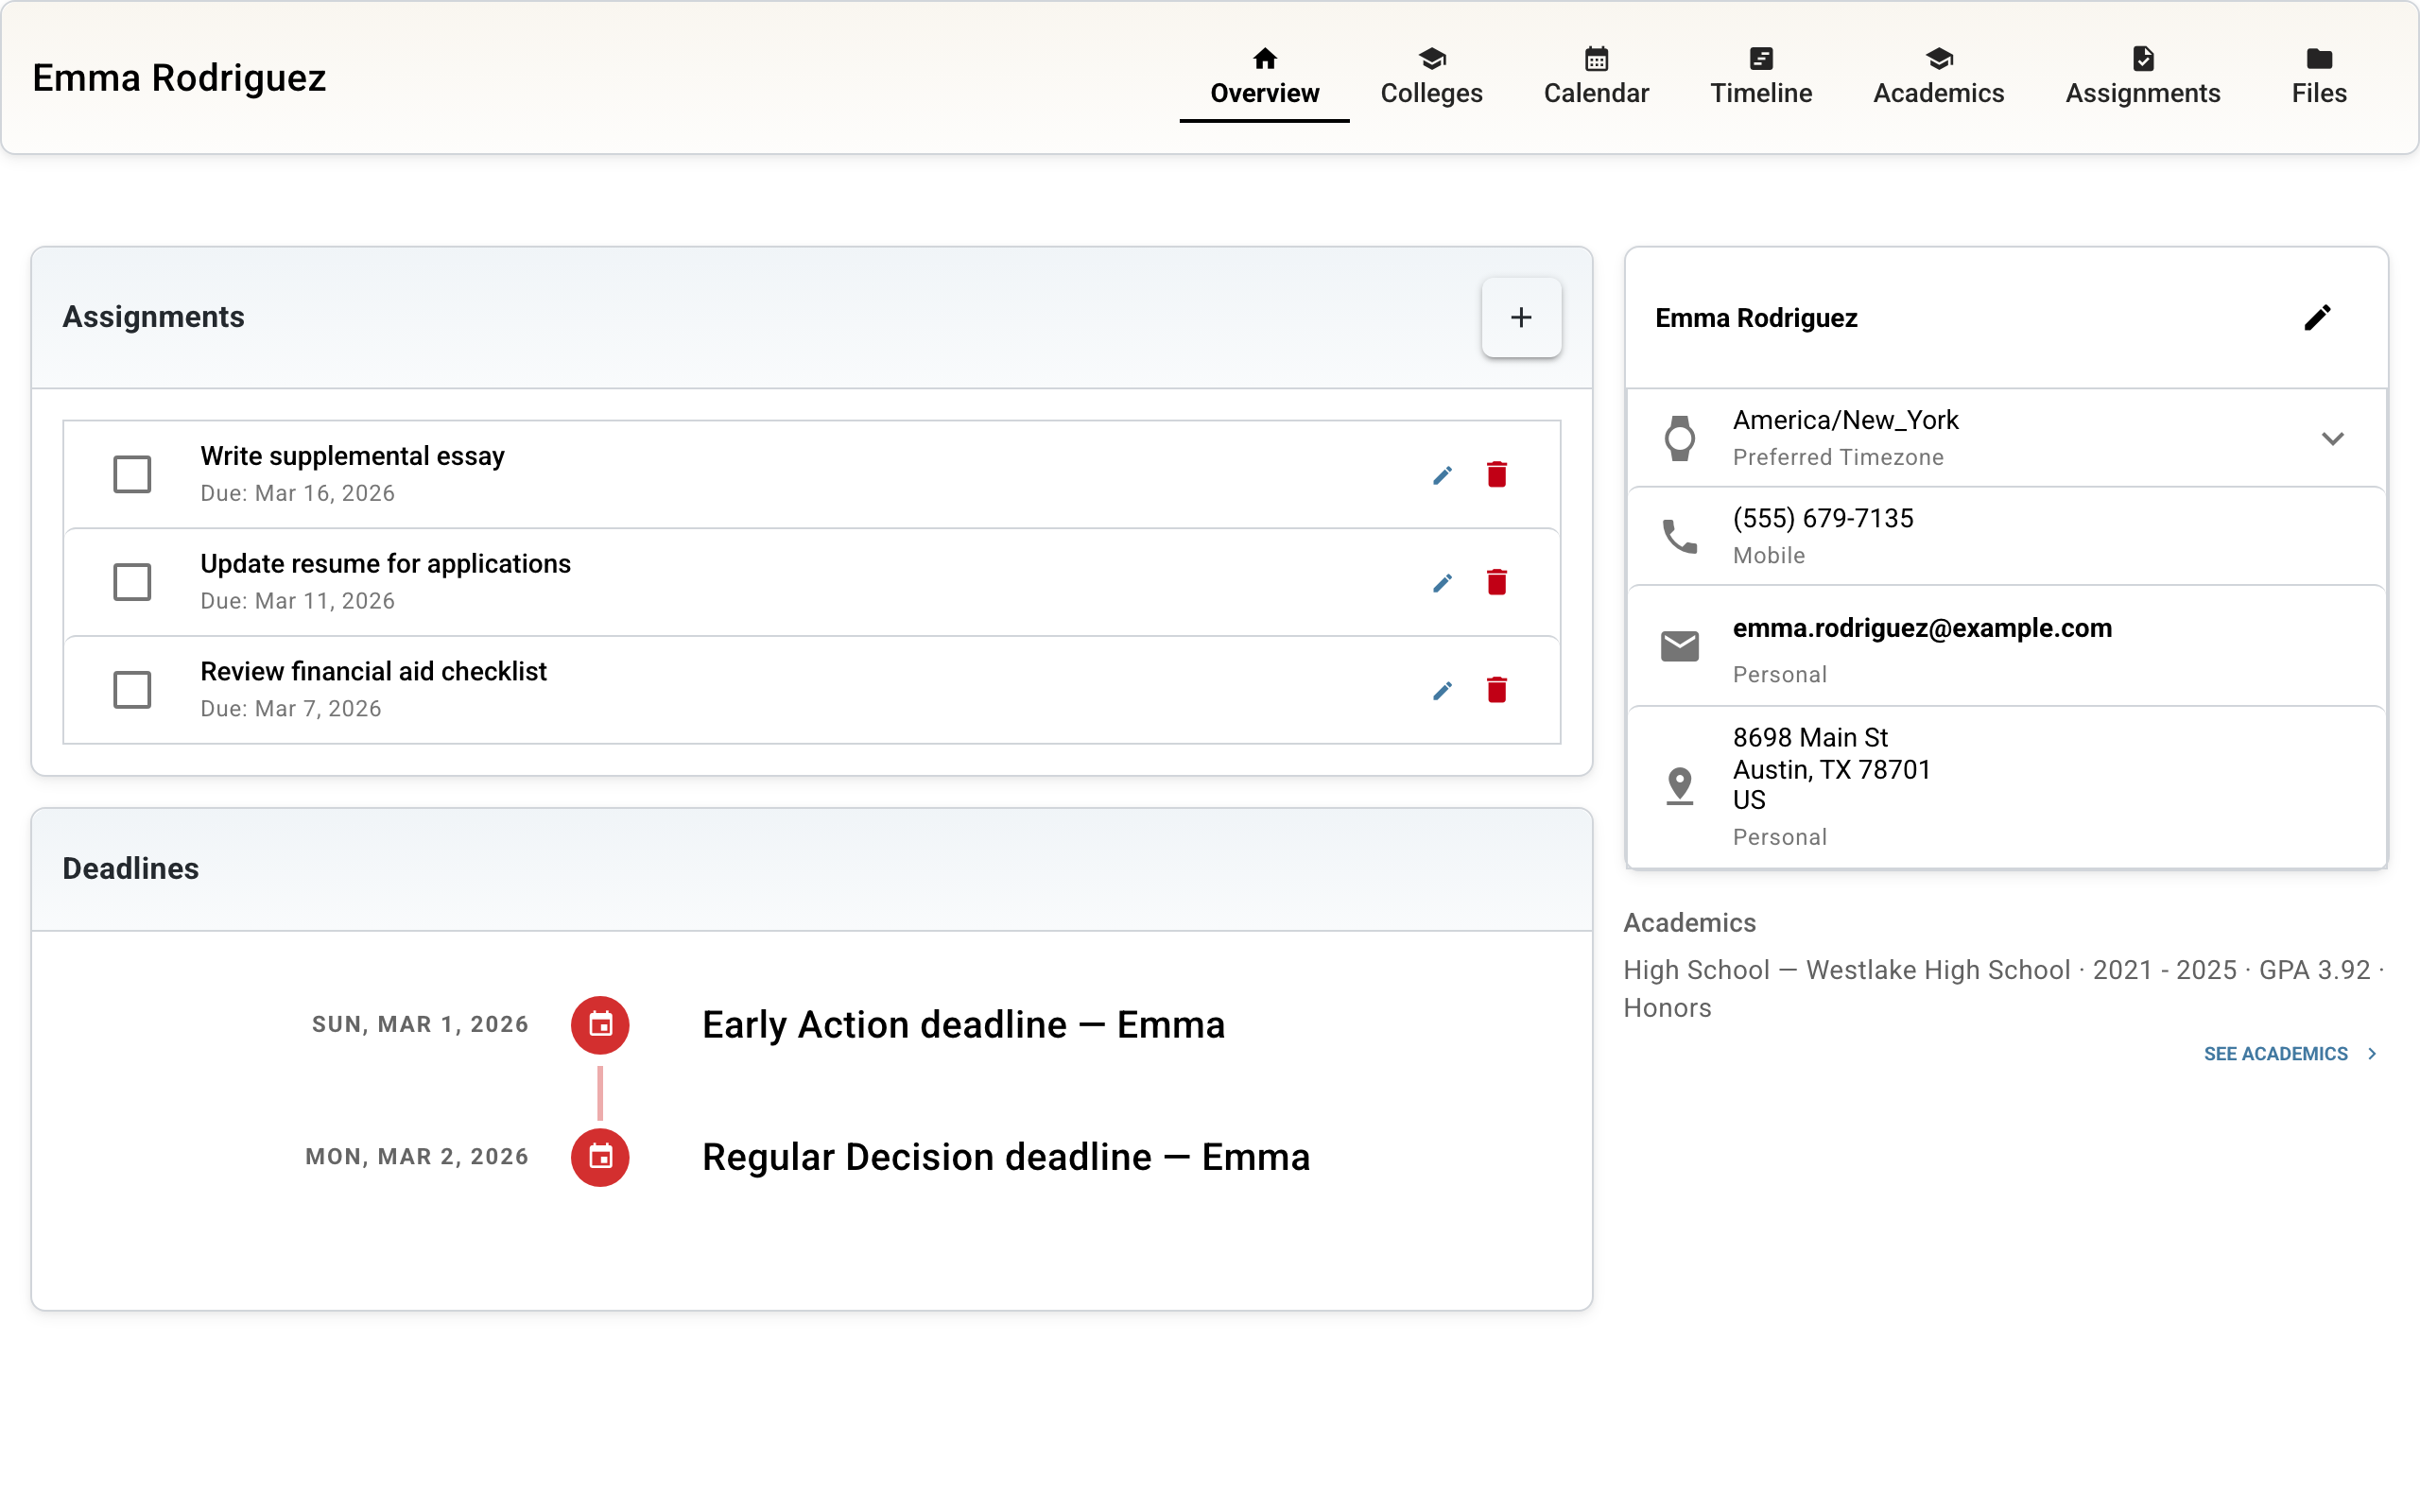This screenshot has width=2420, height=1512.
Task: Check off 'Write supplemental essay' as complete
Action: 131,474
